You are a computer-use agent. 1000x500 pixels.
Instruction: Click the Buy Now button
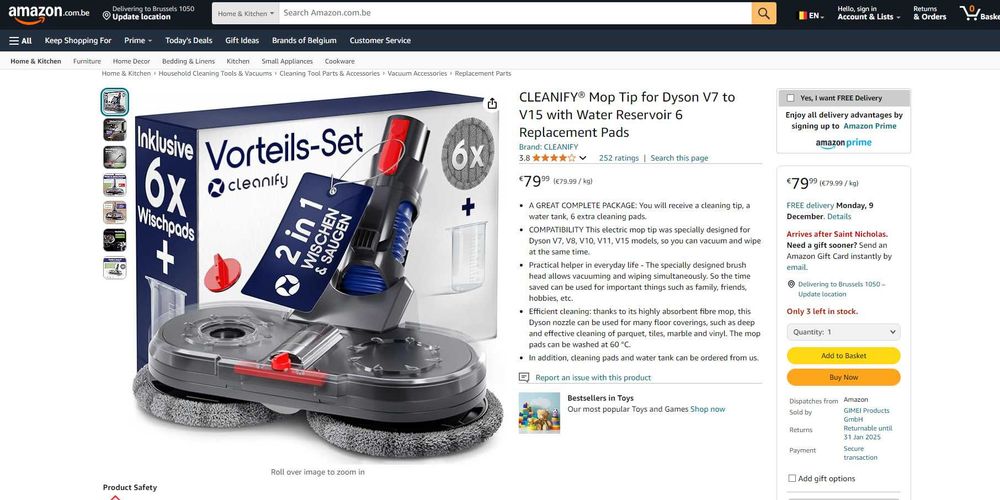[x=843, y=377]
